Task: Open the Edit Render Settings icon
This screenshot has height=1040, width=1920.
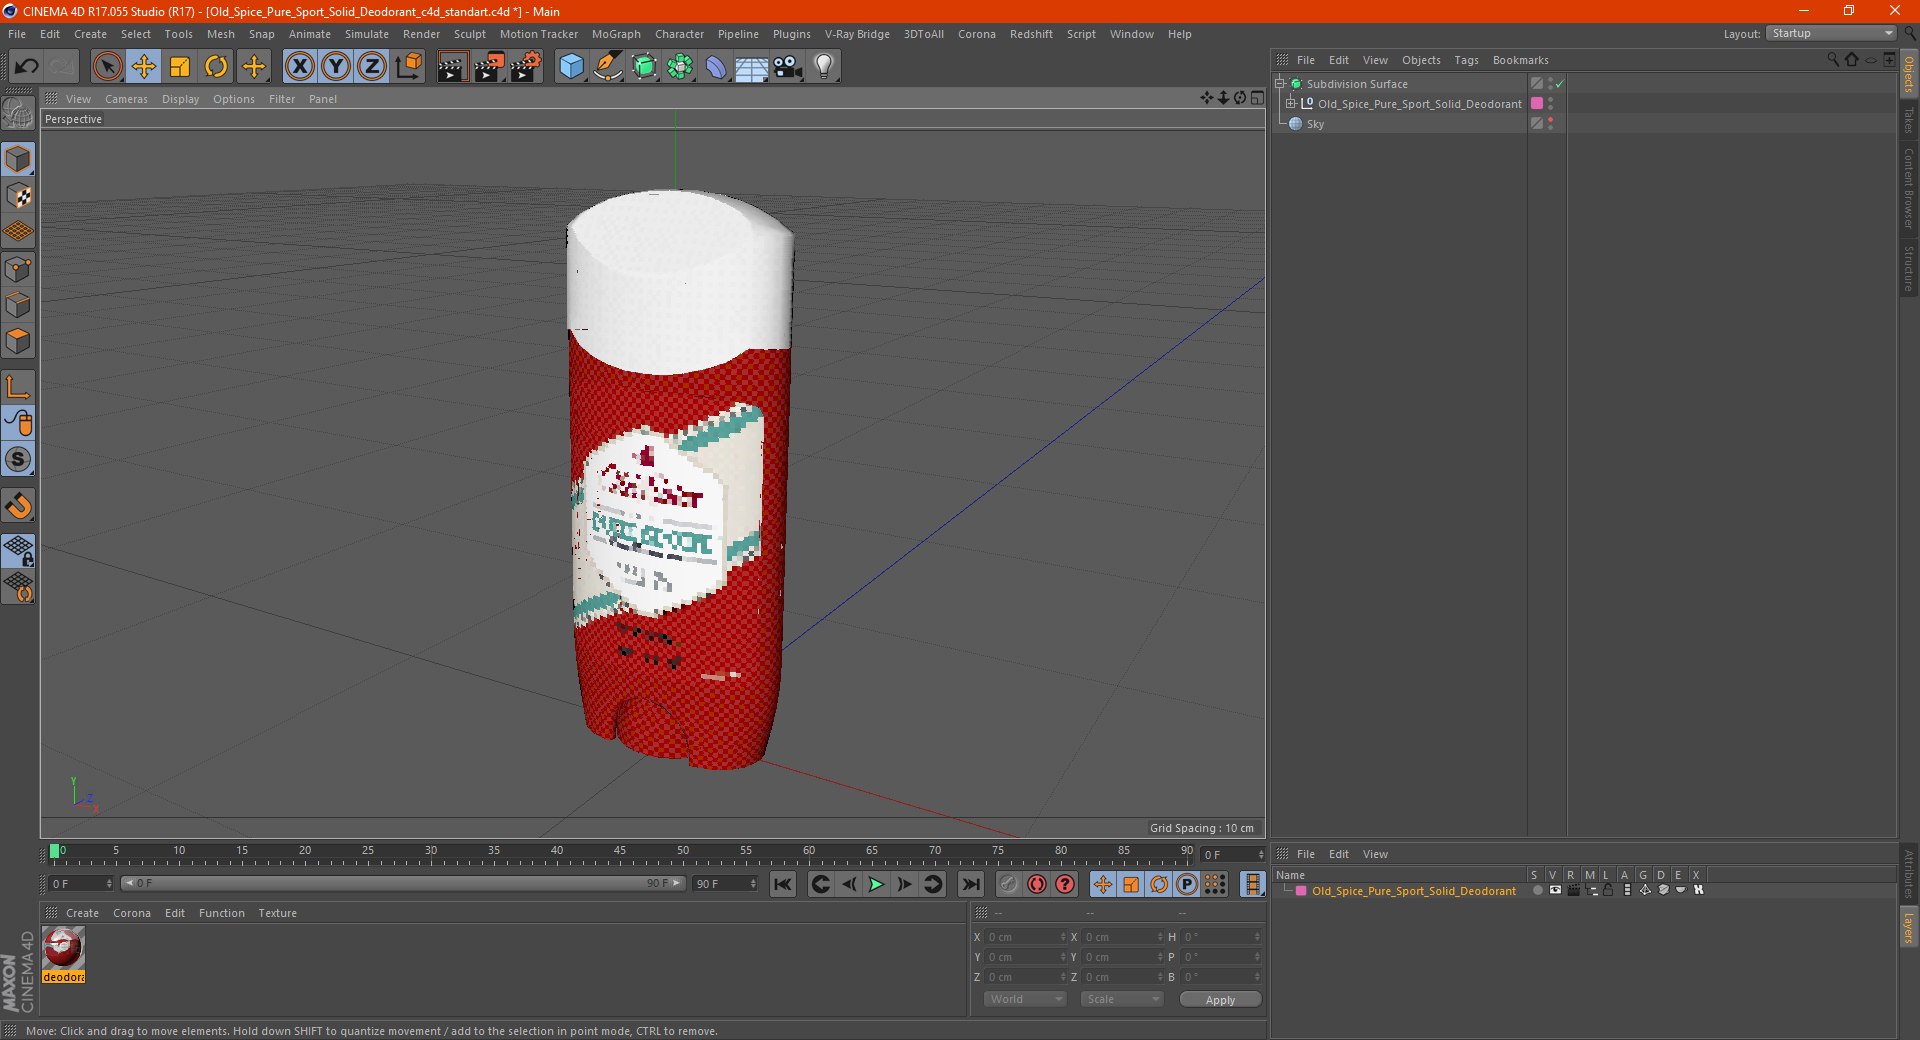Action: 526,67
